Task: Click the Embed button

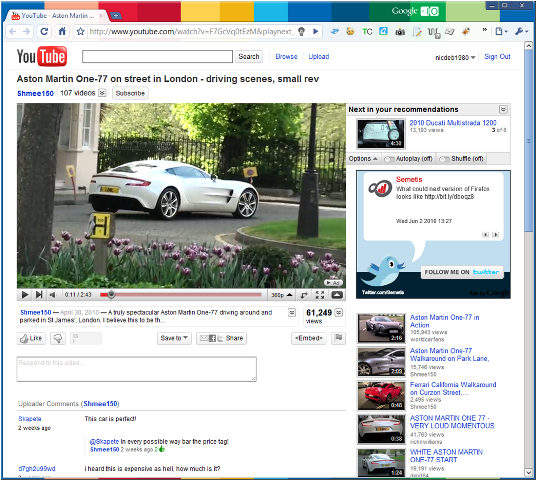Action: click(309, 338)
